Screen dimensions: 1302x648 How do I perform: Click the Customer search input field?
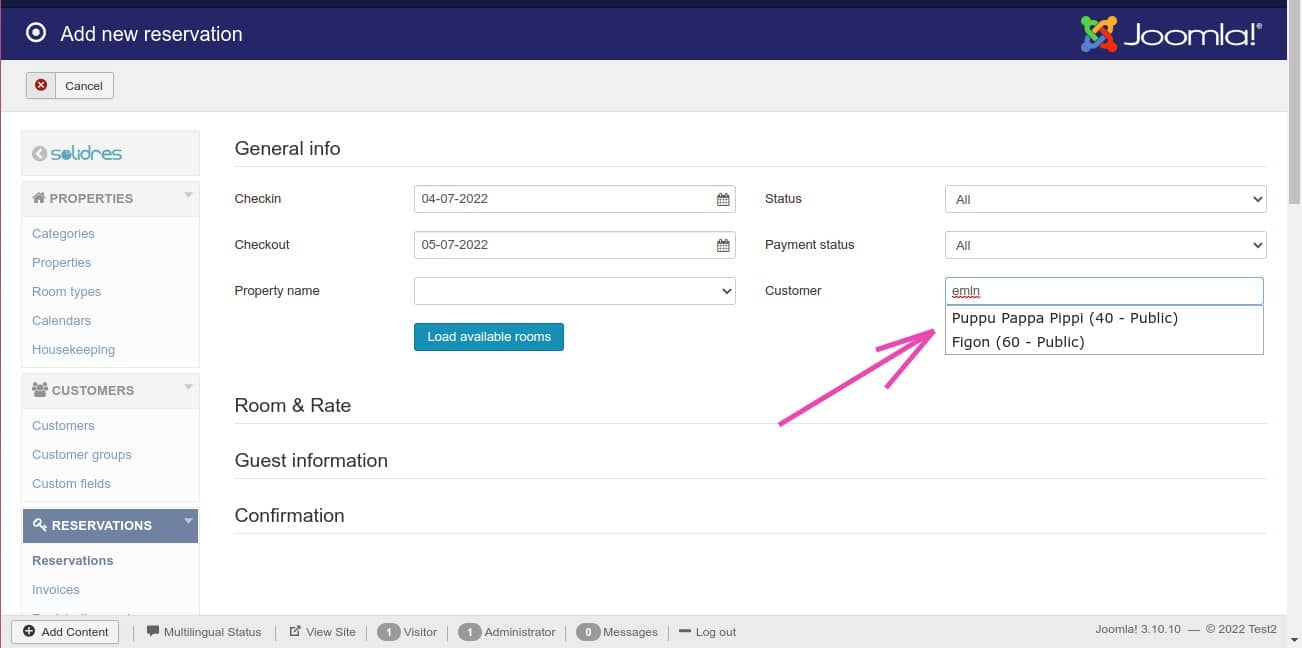[x=1105, y=291]
